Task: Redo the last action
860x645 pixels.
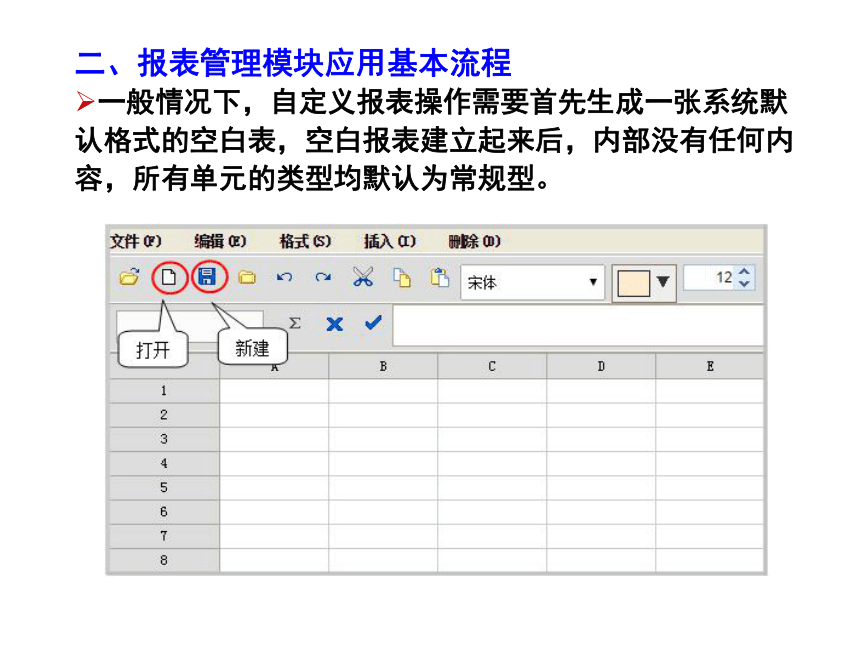Action: click(323, 277)
